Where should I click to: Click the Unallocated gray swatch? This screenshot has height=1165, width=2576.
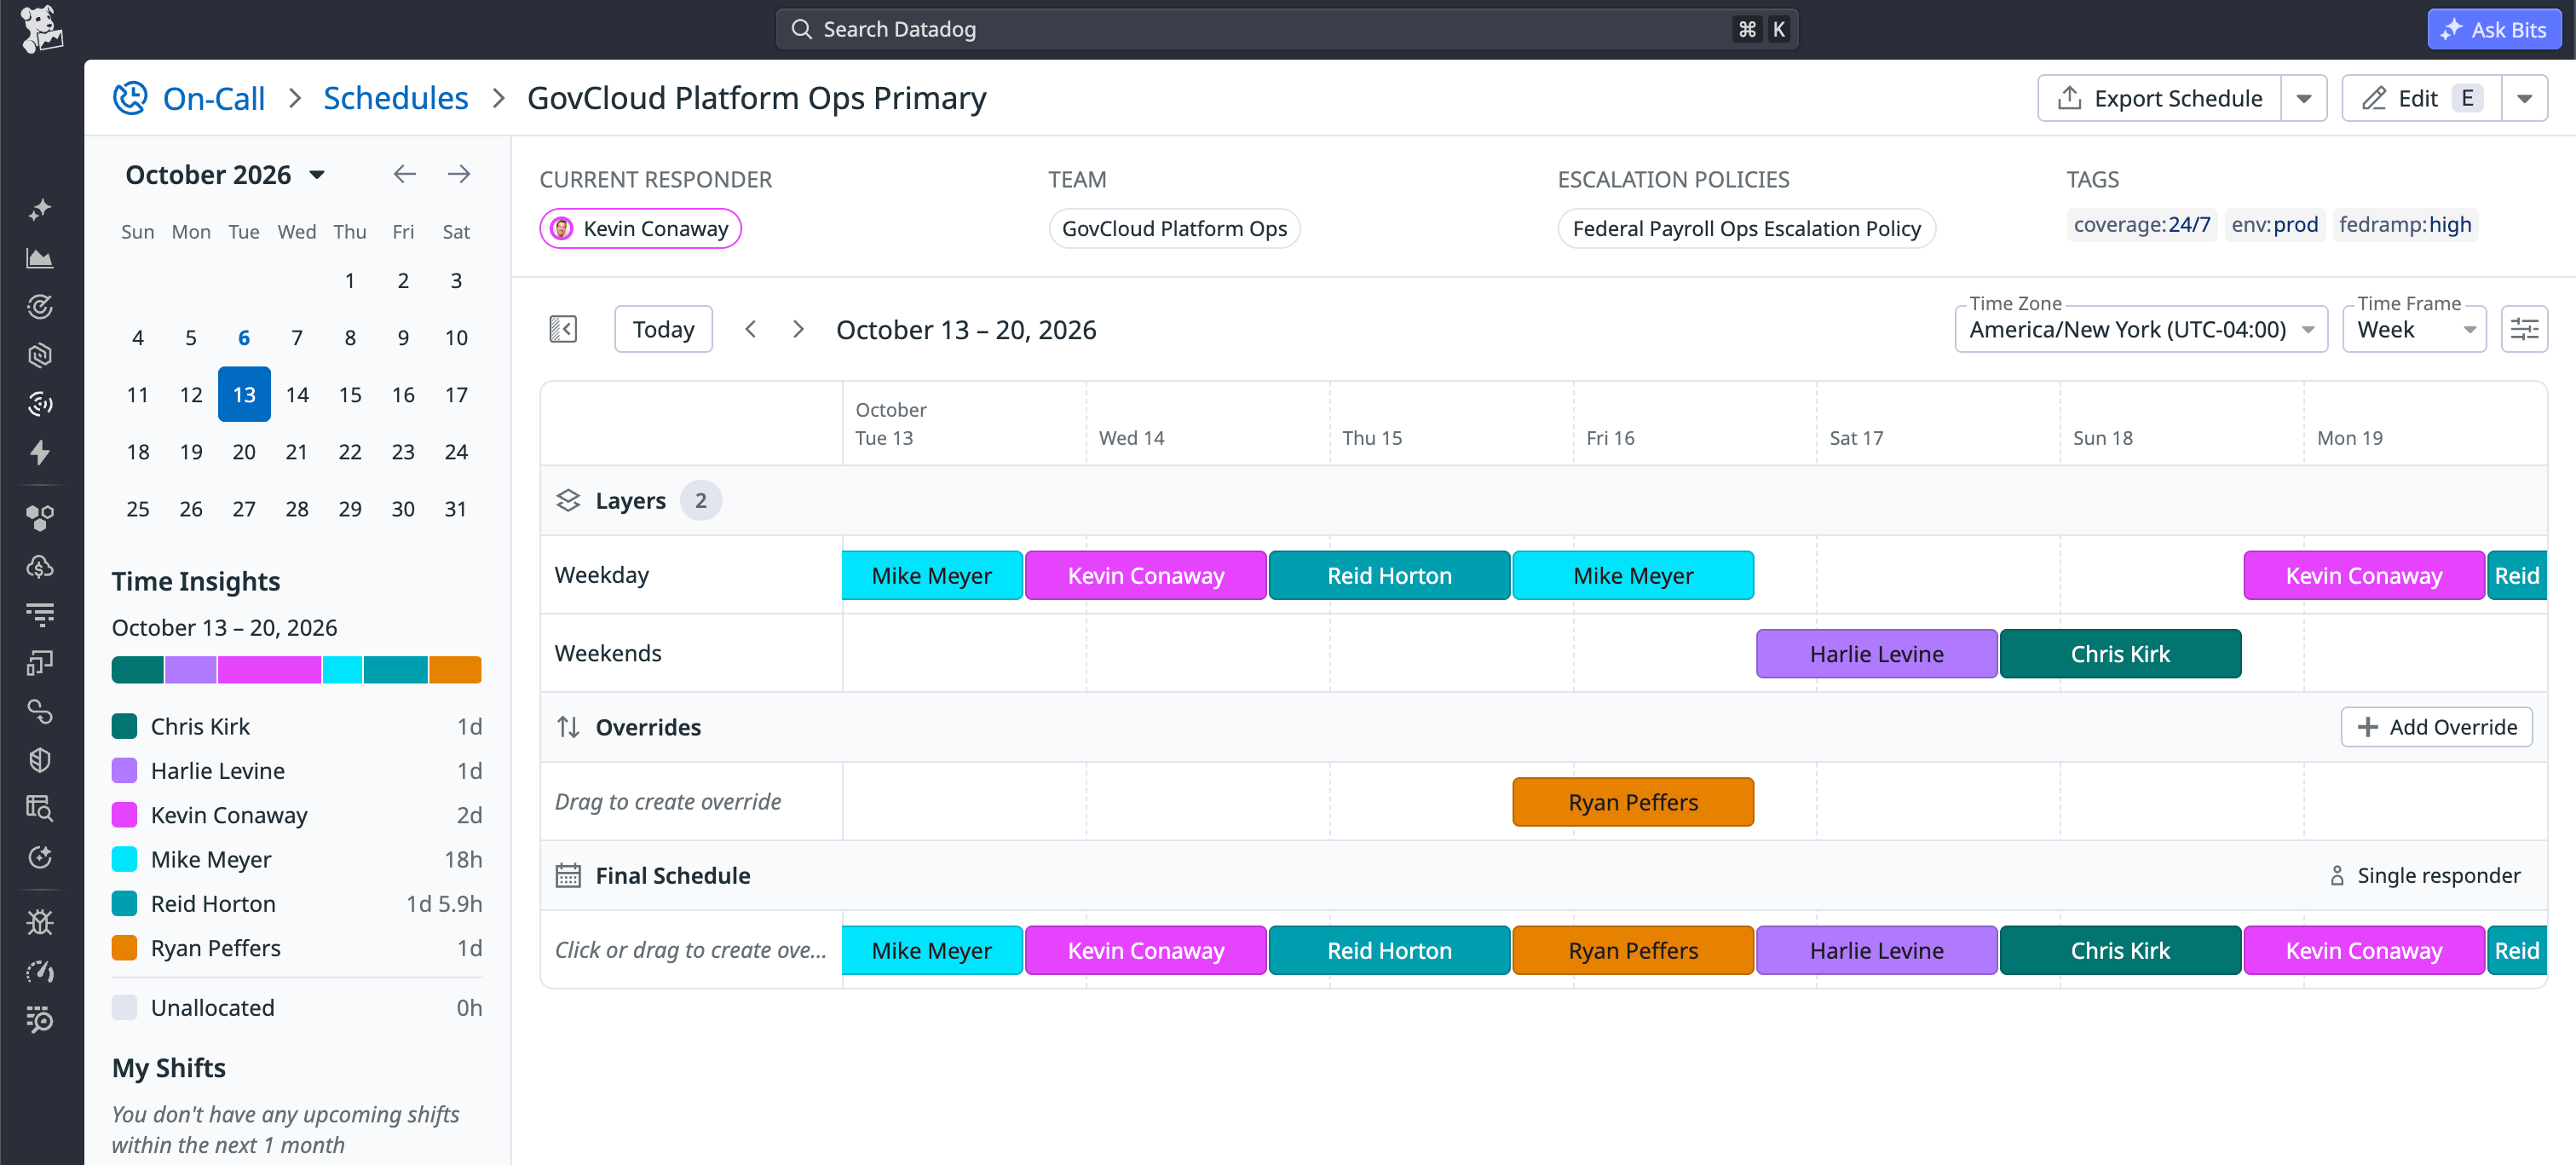(x=124, y=1007)
